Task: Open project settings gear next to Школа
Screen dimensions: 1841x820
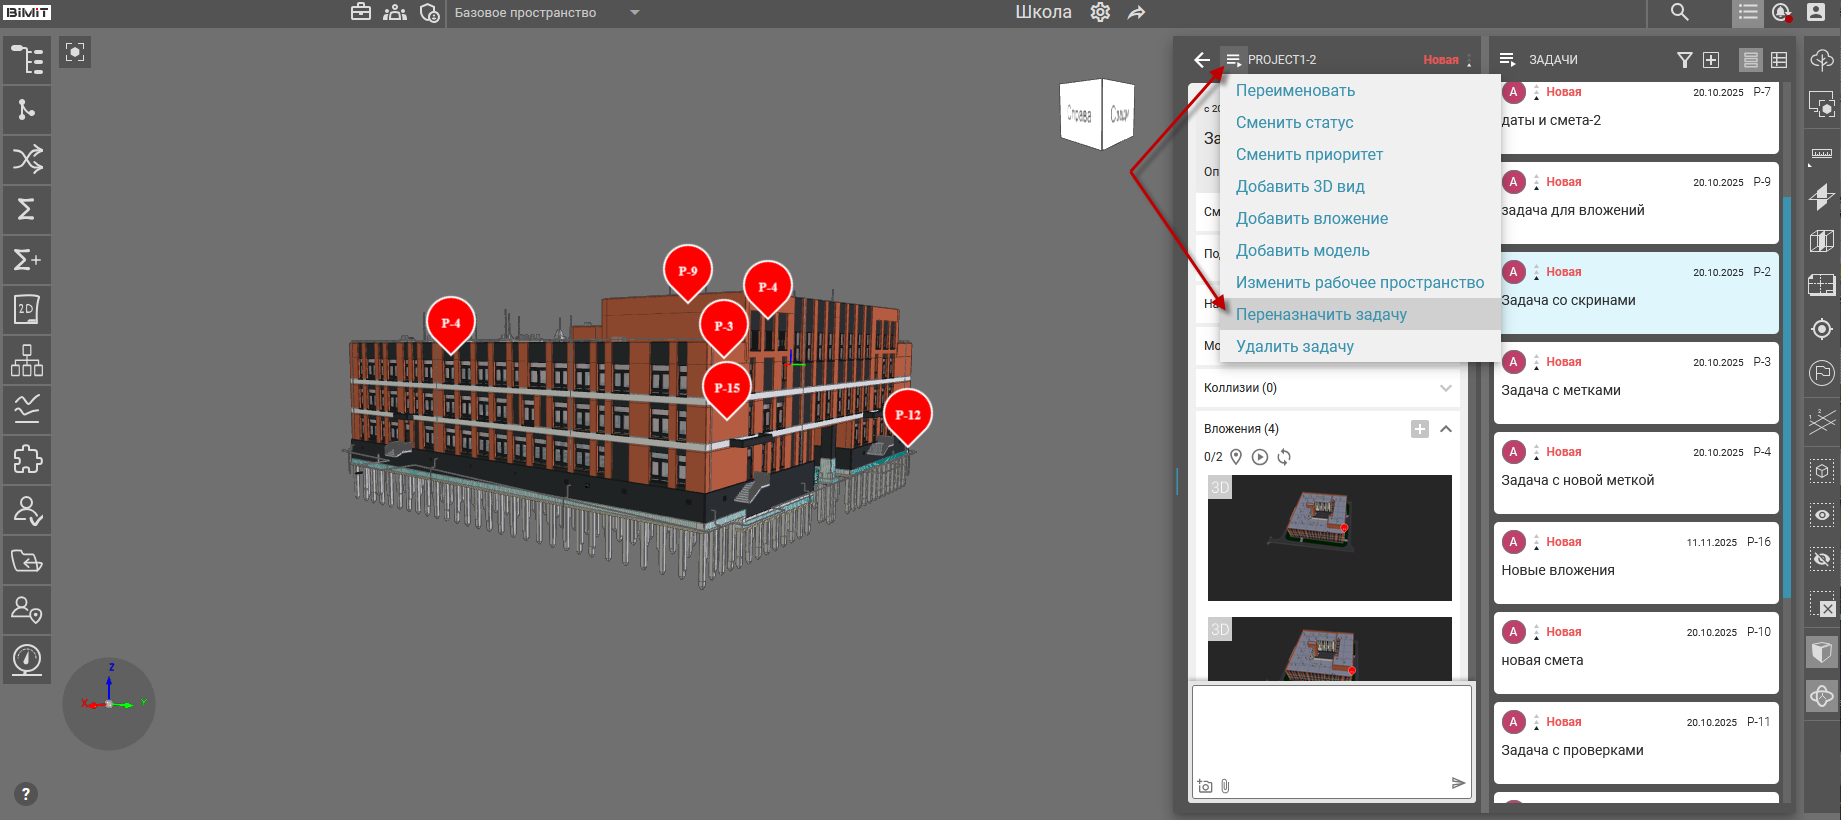Action: tap(1100, 13)
